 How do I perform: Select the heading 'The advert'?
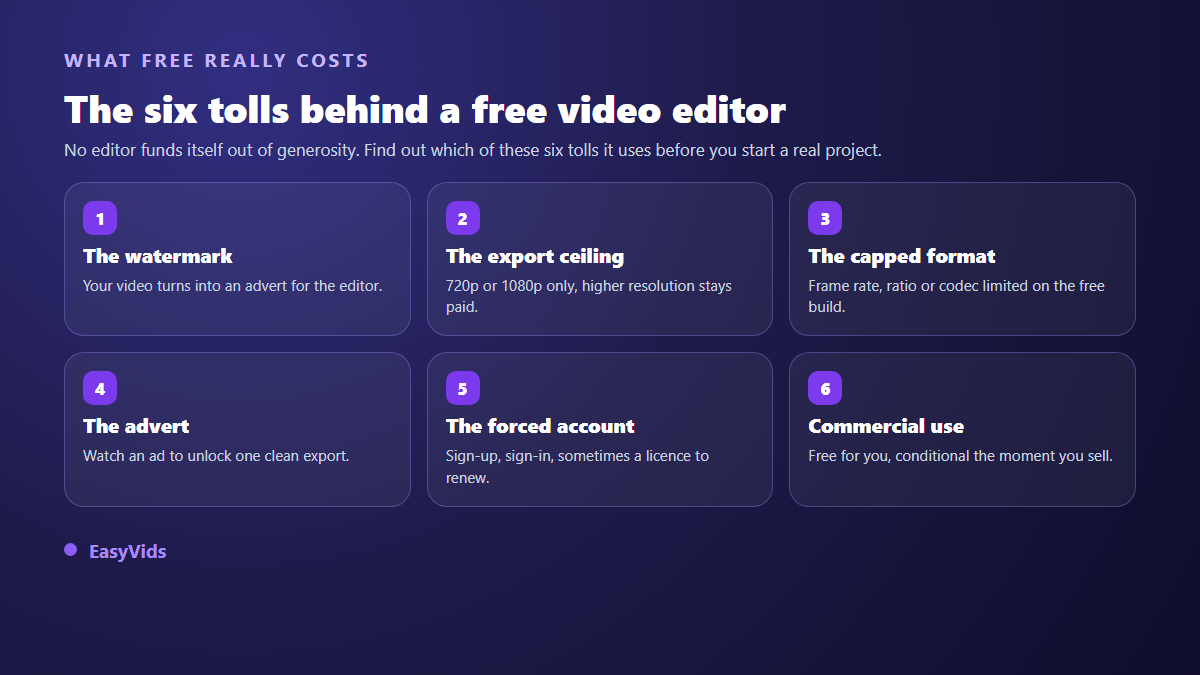pos(136,426)
